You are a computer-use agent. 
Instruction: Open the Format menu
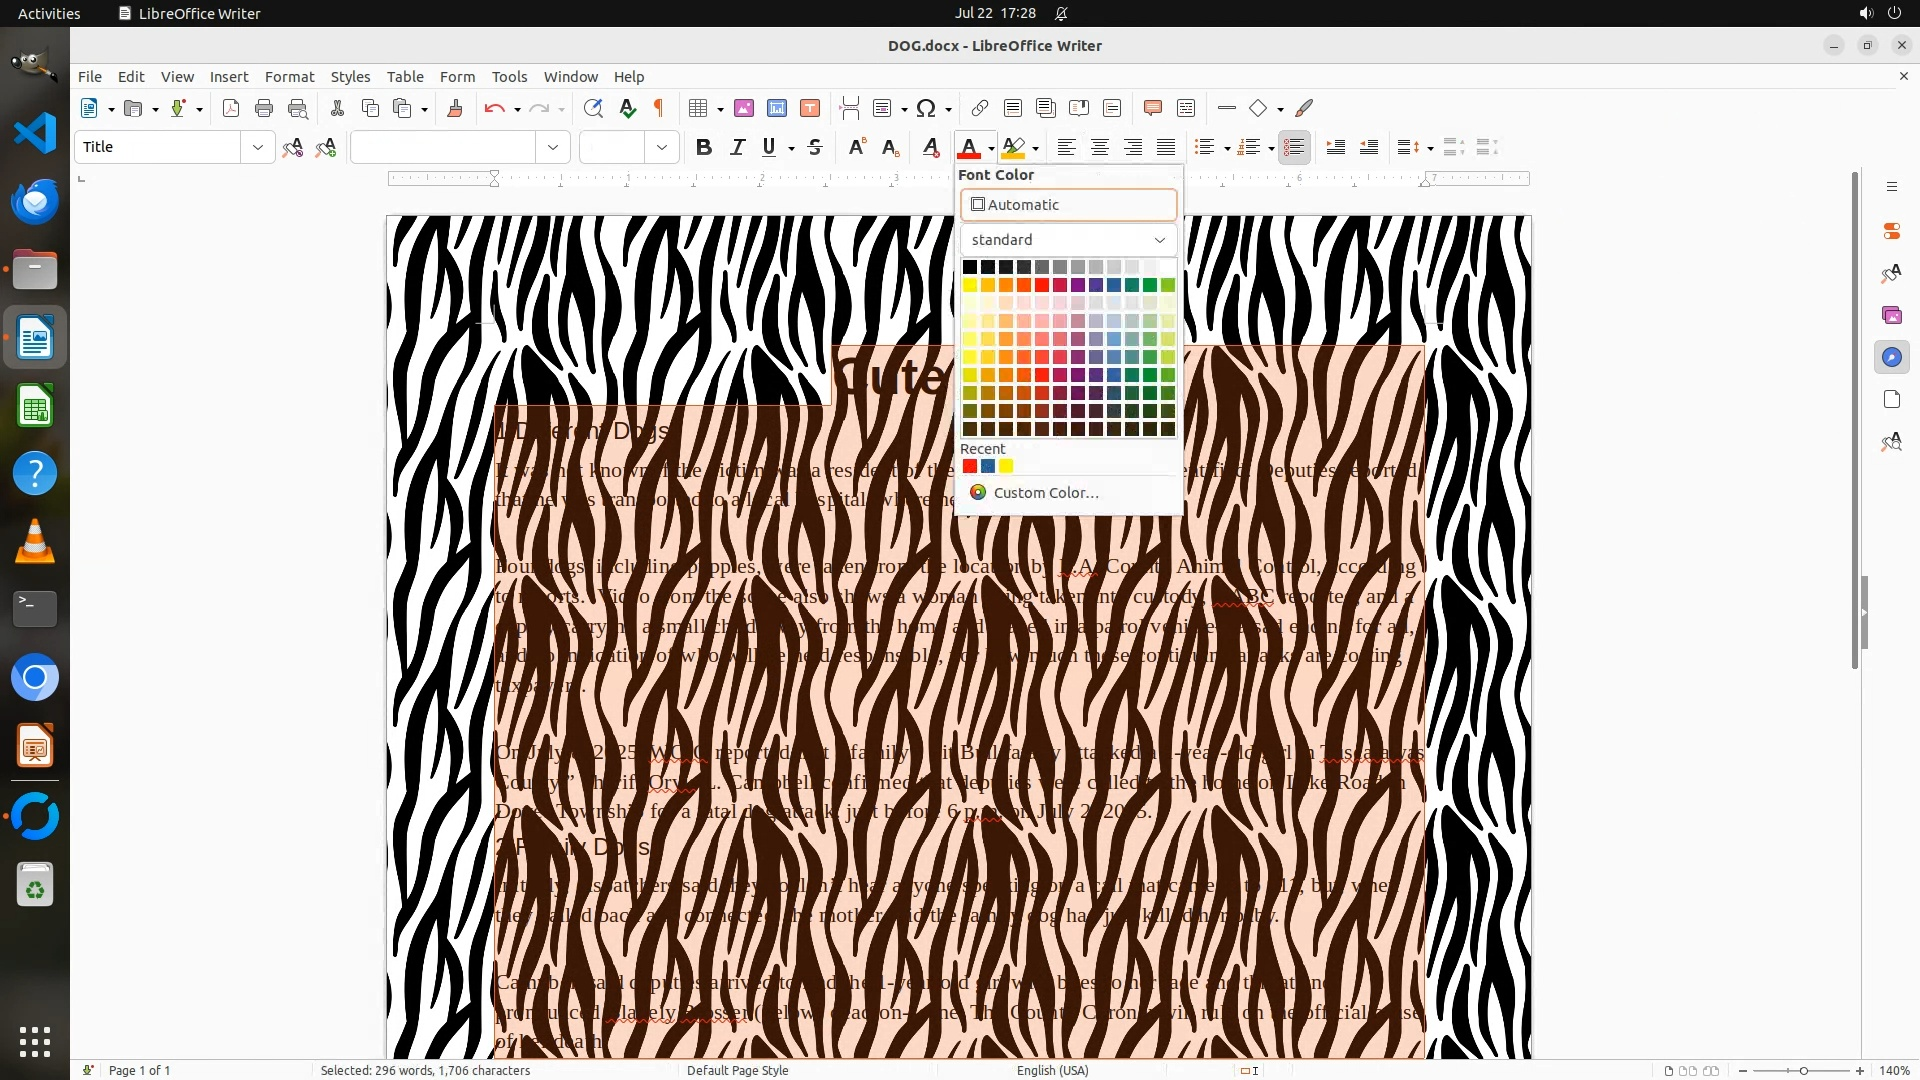289,76
